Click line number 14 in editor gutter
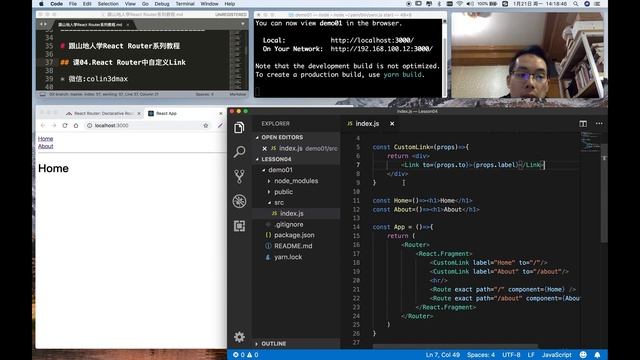640x360 pixels. click(356, 227)
